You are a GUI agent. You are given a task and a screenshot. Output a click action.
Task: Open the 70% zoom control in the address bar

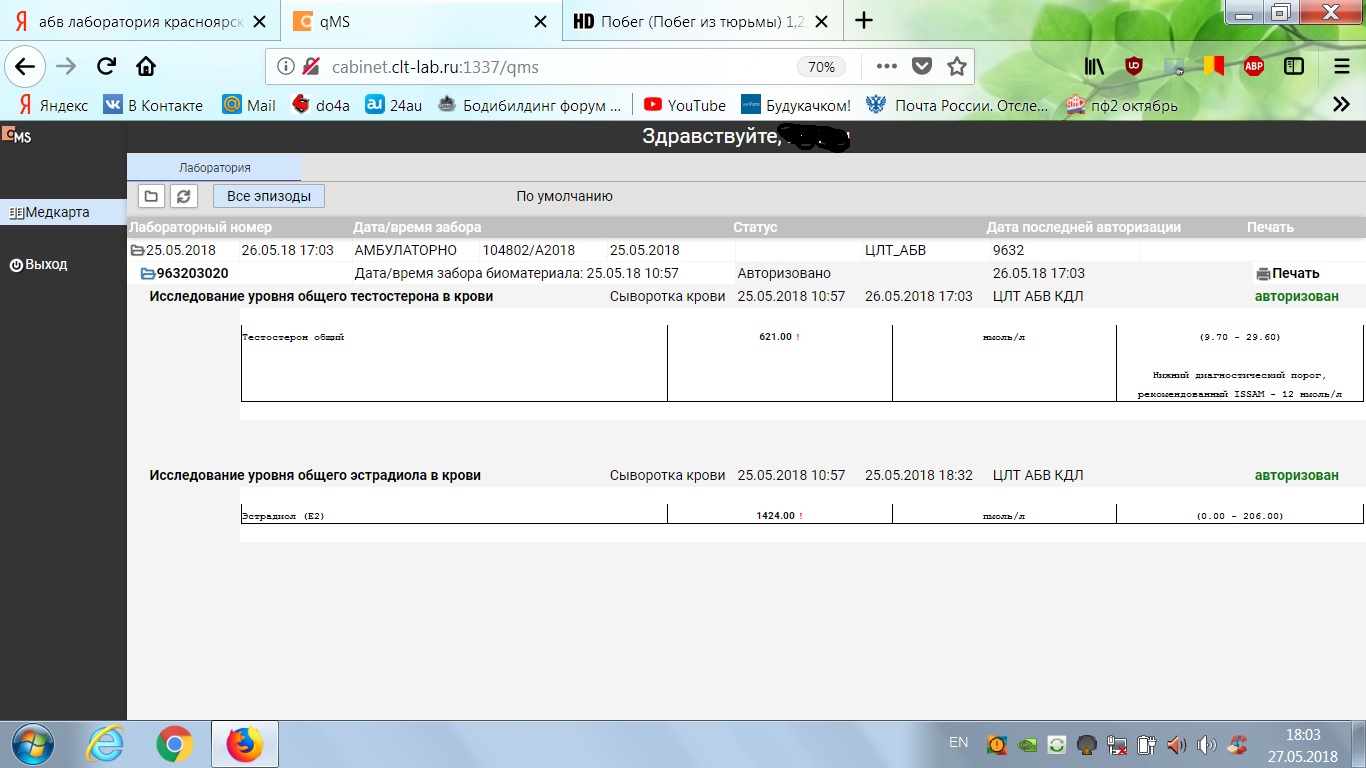coord(821,67)
